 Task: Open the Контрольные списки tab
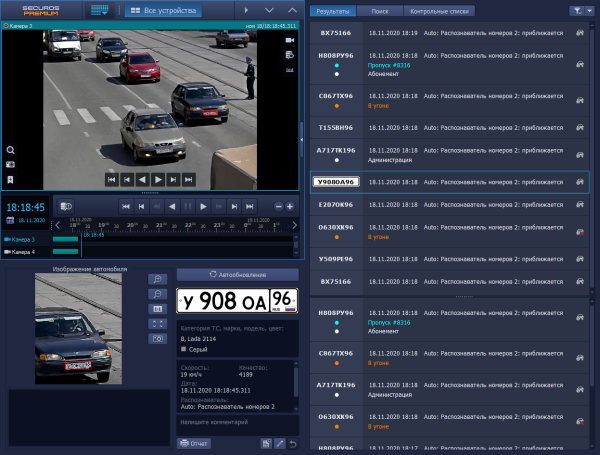(437, 10)
